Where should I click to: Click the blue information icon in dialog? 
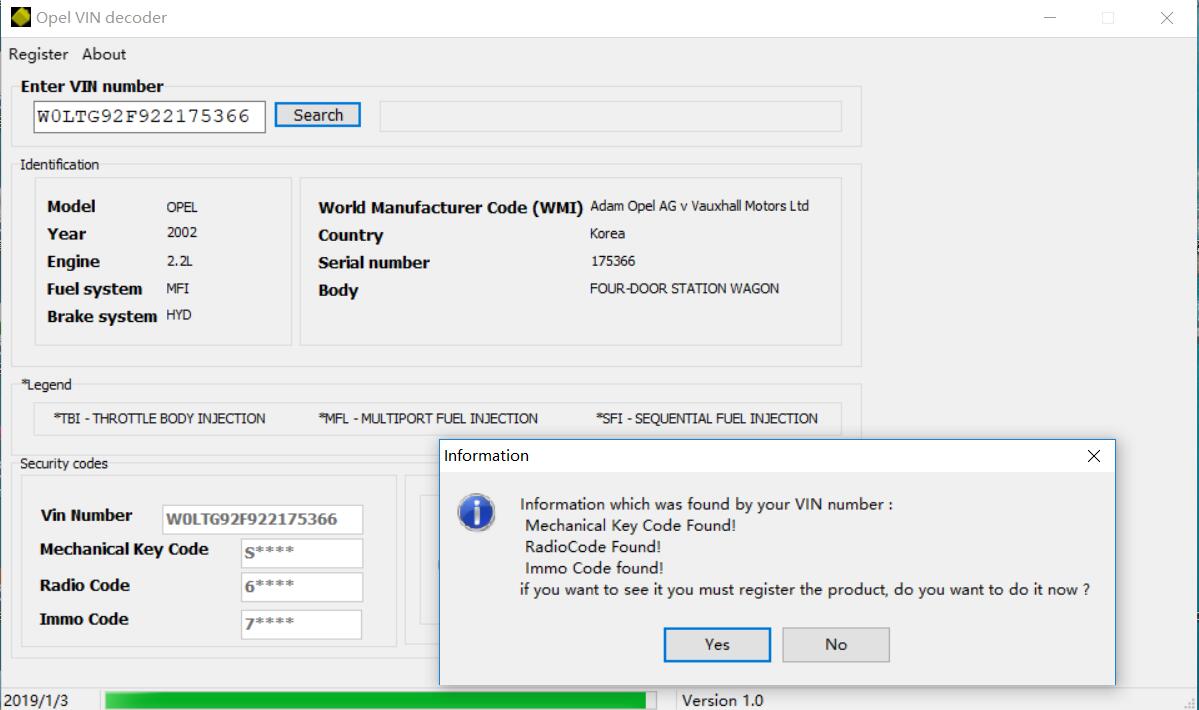[476, 512]
